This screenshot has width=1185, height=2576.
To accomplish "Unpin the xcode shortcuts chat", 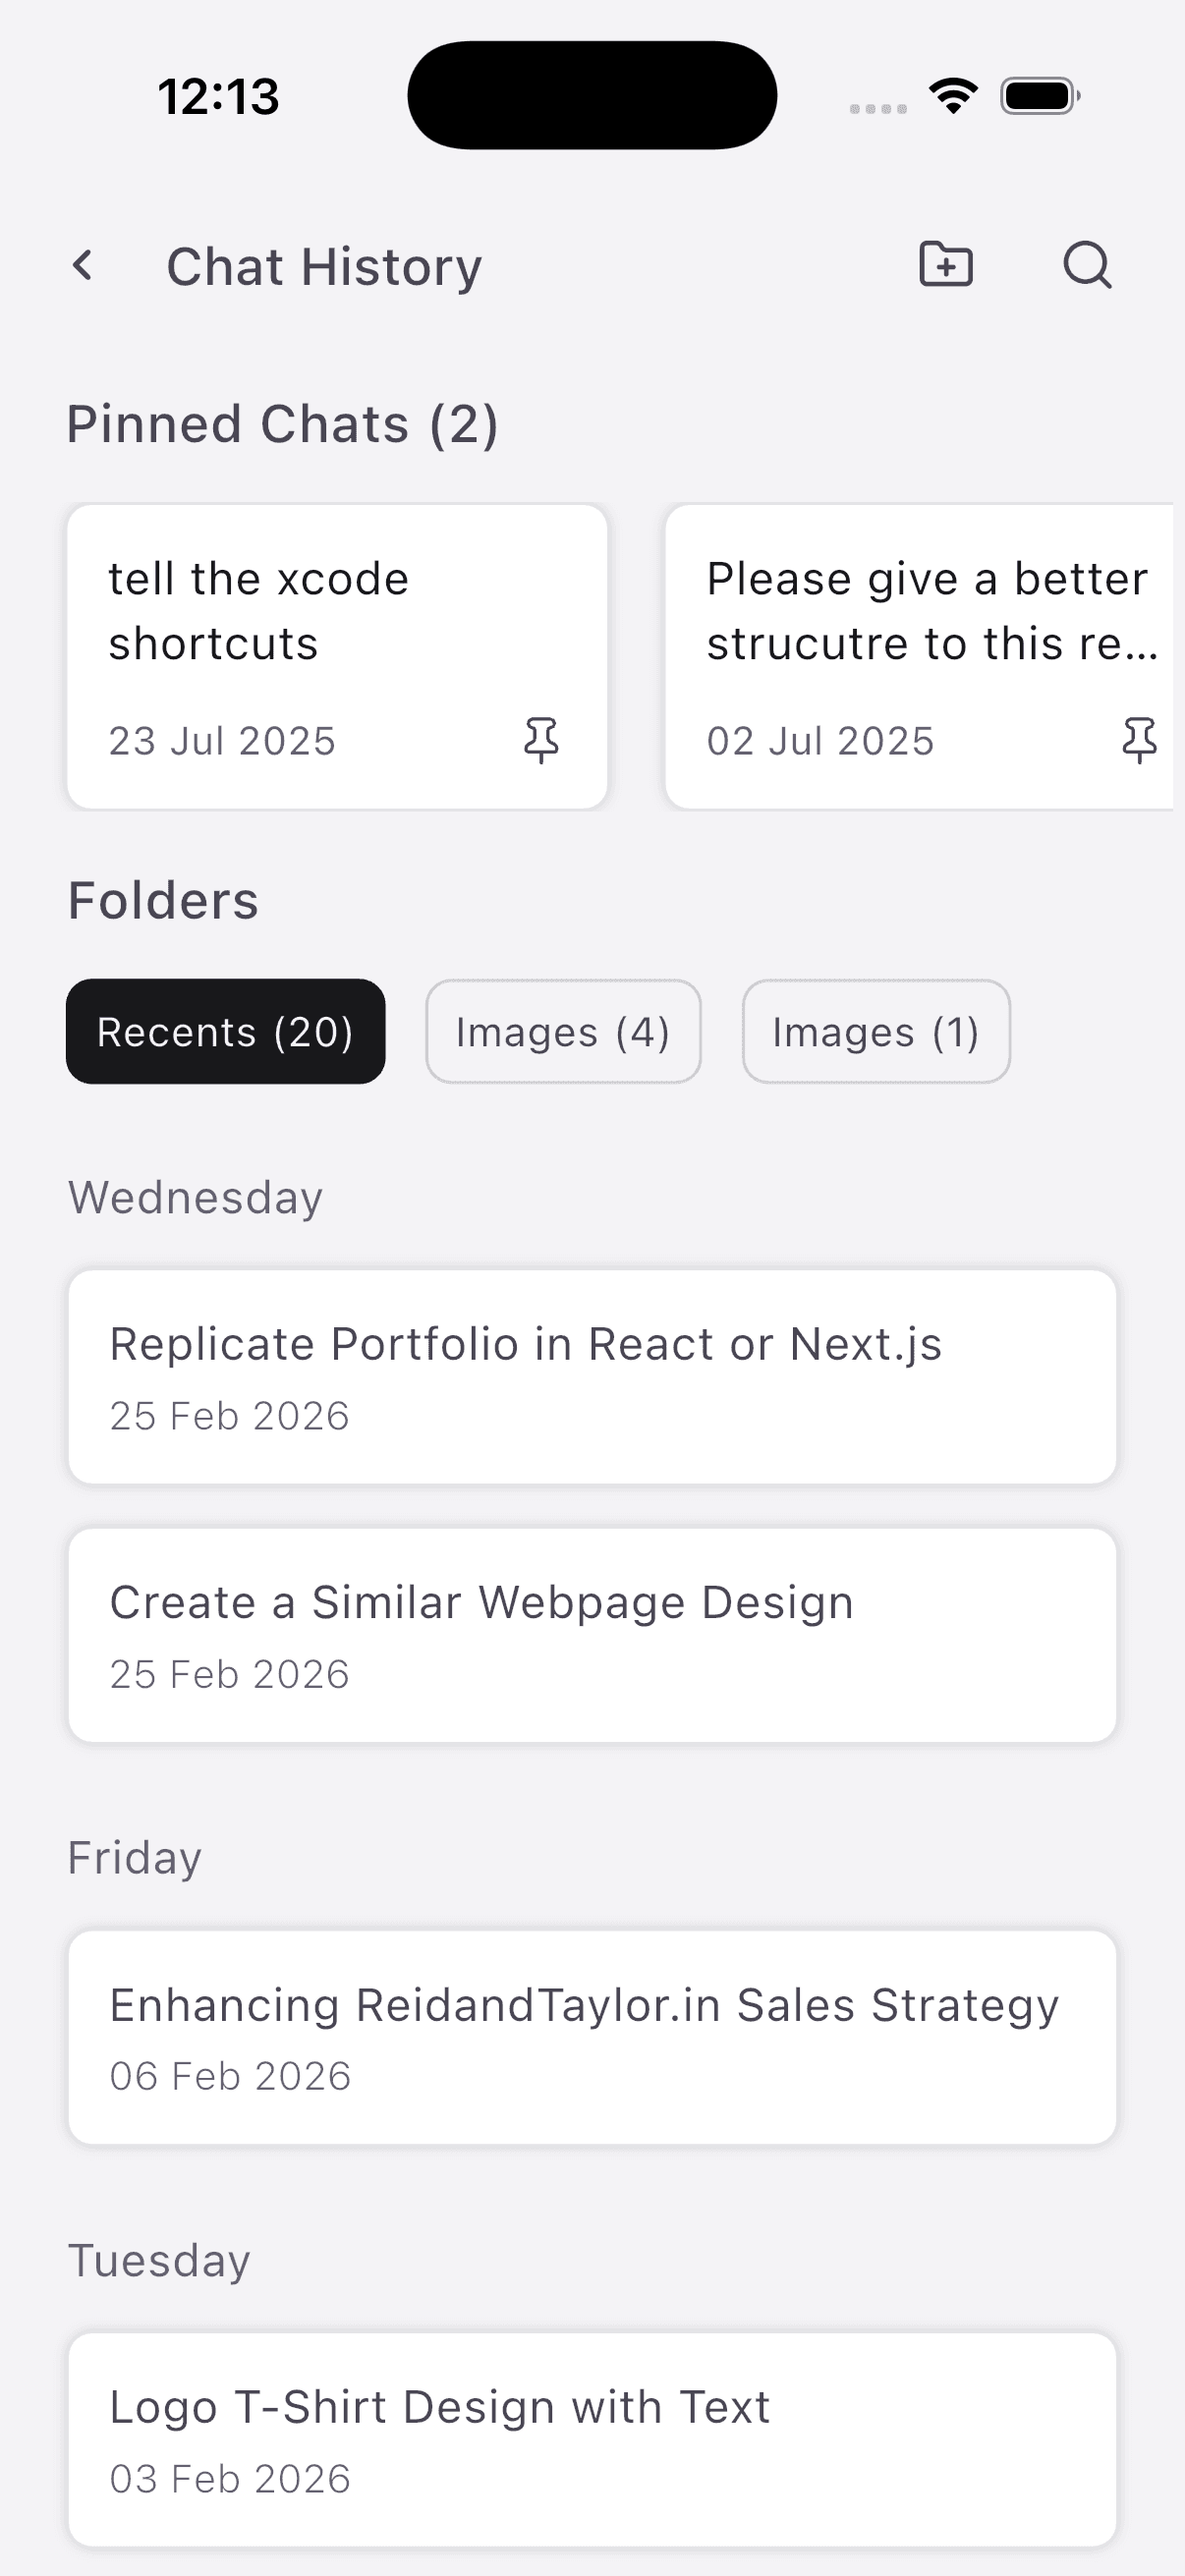I will pos(541,740).
